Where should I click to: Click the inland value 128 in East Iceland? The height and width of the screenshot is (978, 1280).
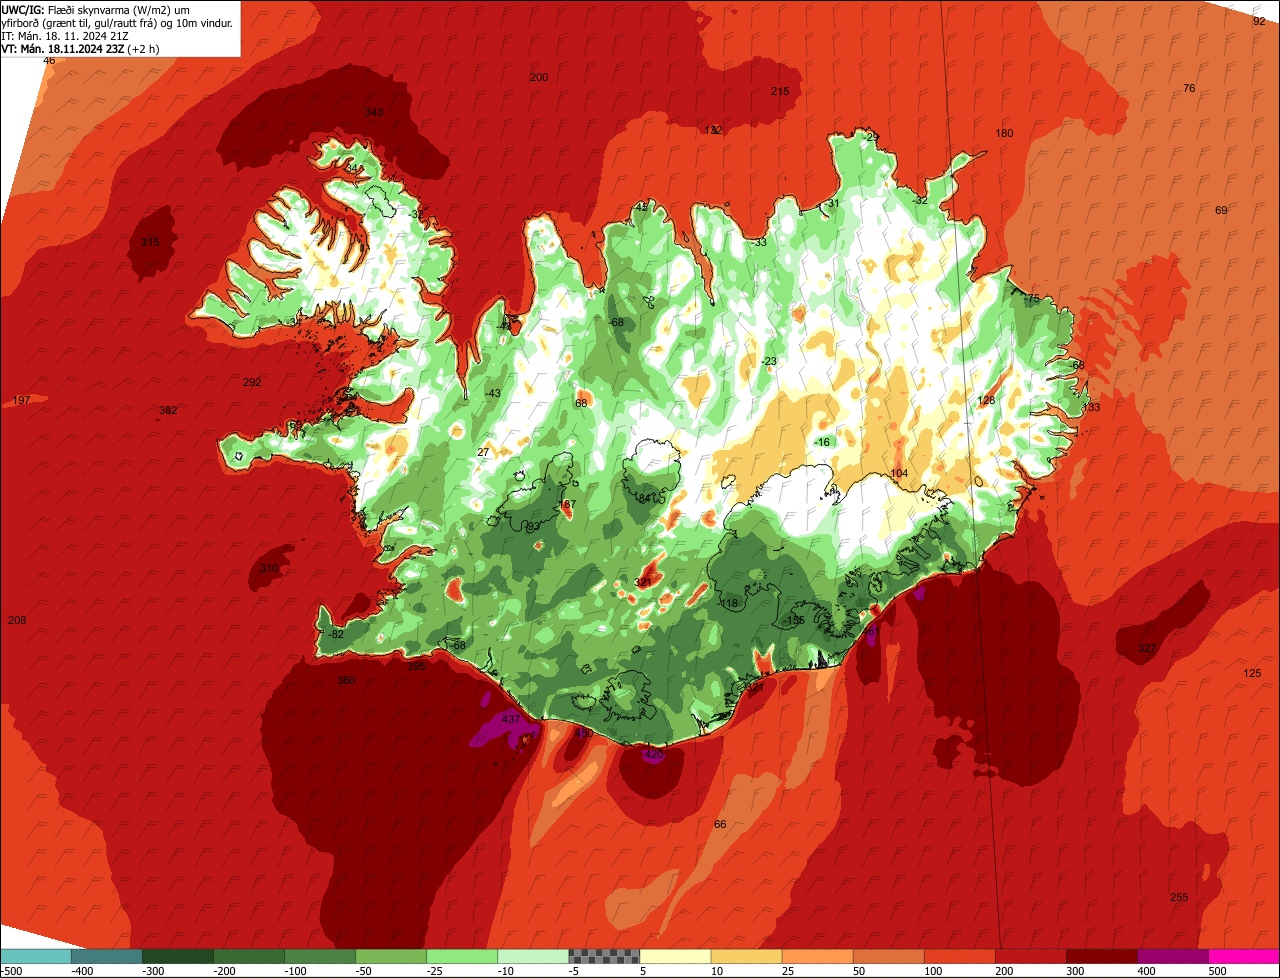[986, 400]
